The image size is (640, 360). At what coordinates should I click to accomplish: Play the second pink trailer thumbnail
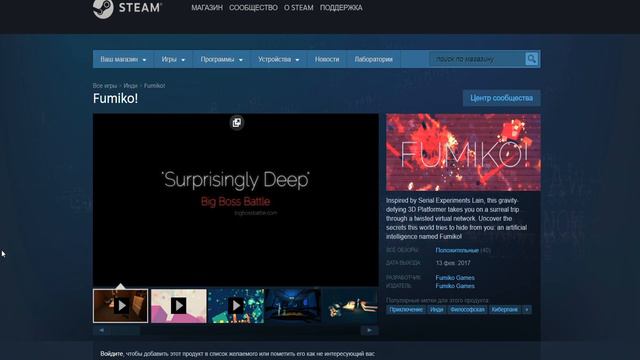[x=178, y=306]
